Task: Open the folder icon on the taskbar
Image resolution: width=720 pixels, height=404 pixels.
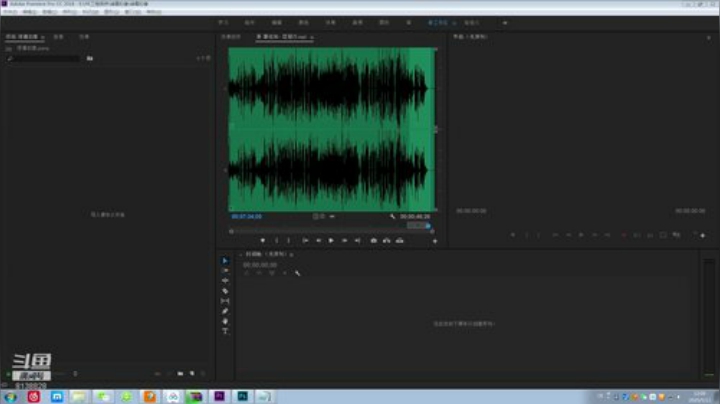Action: pos(79,397)
